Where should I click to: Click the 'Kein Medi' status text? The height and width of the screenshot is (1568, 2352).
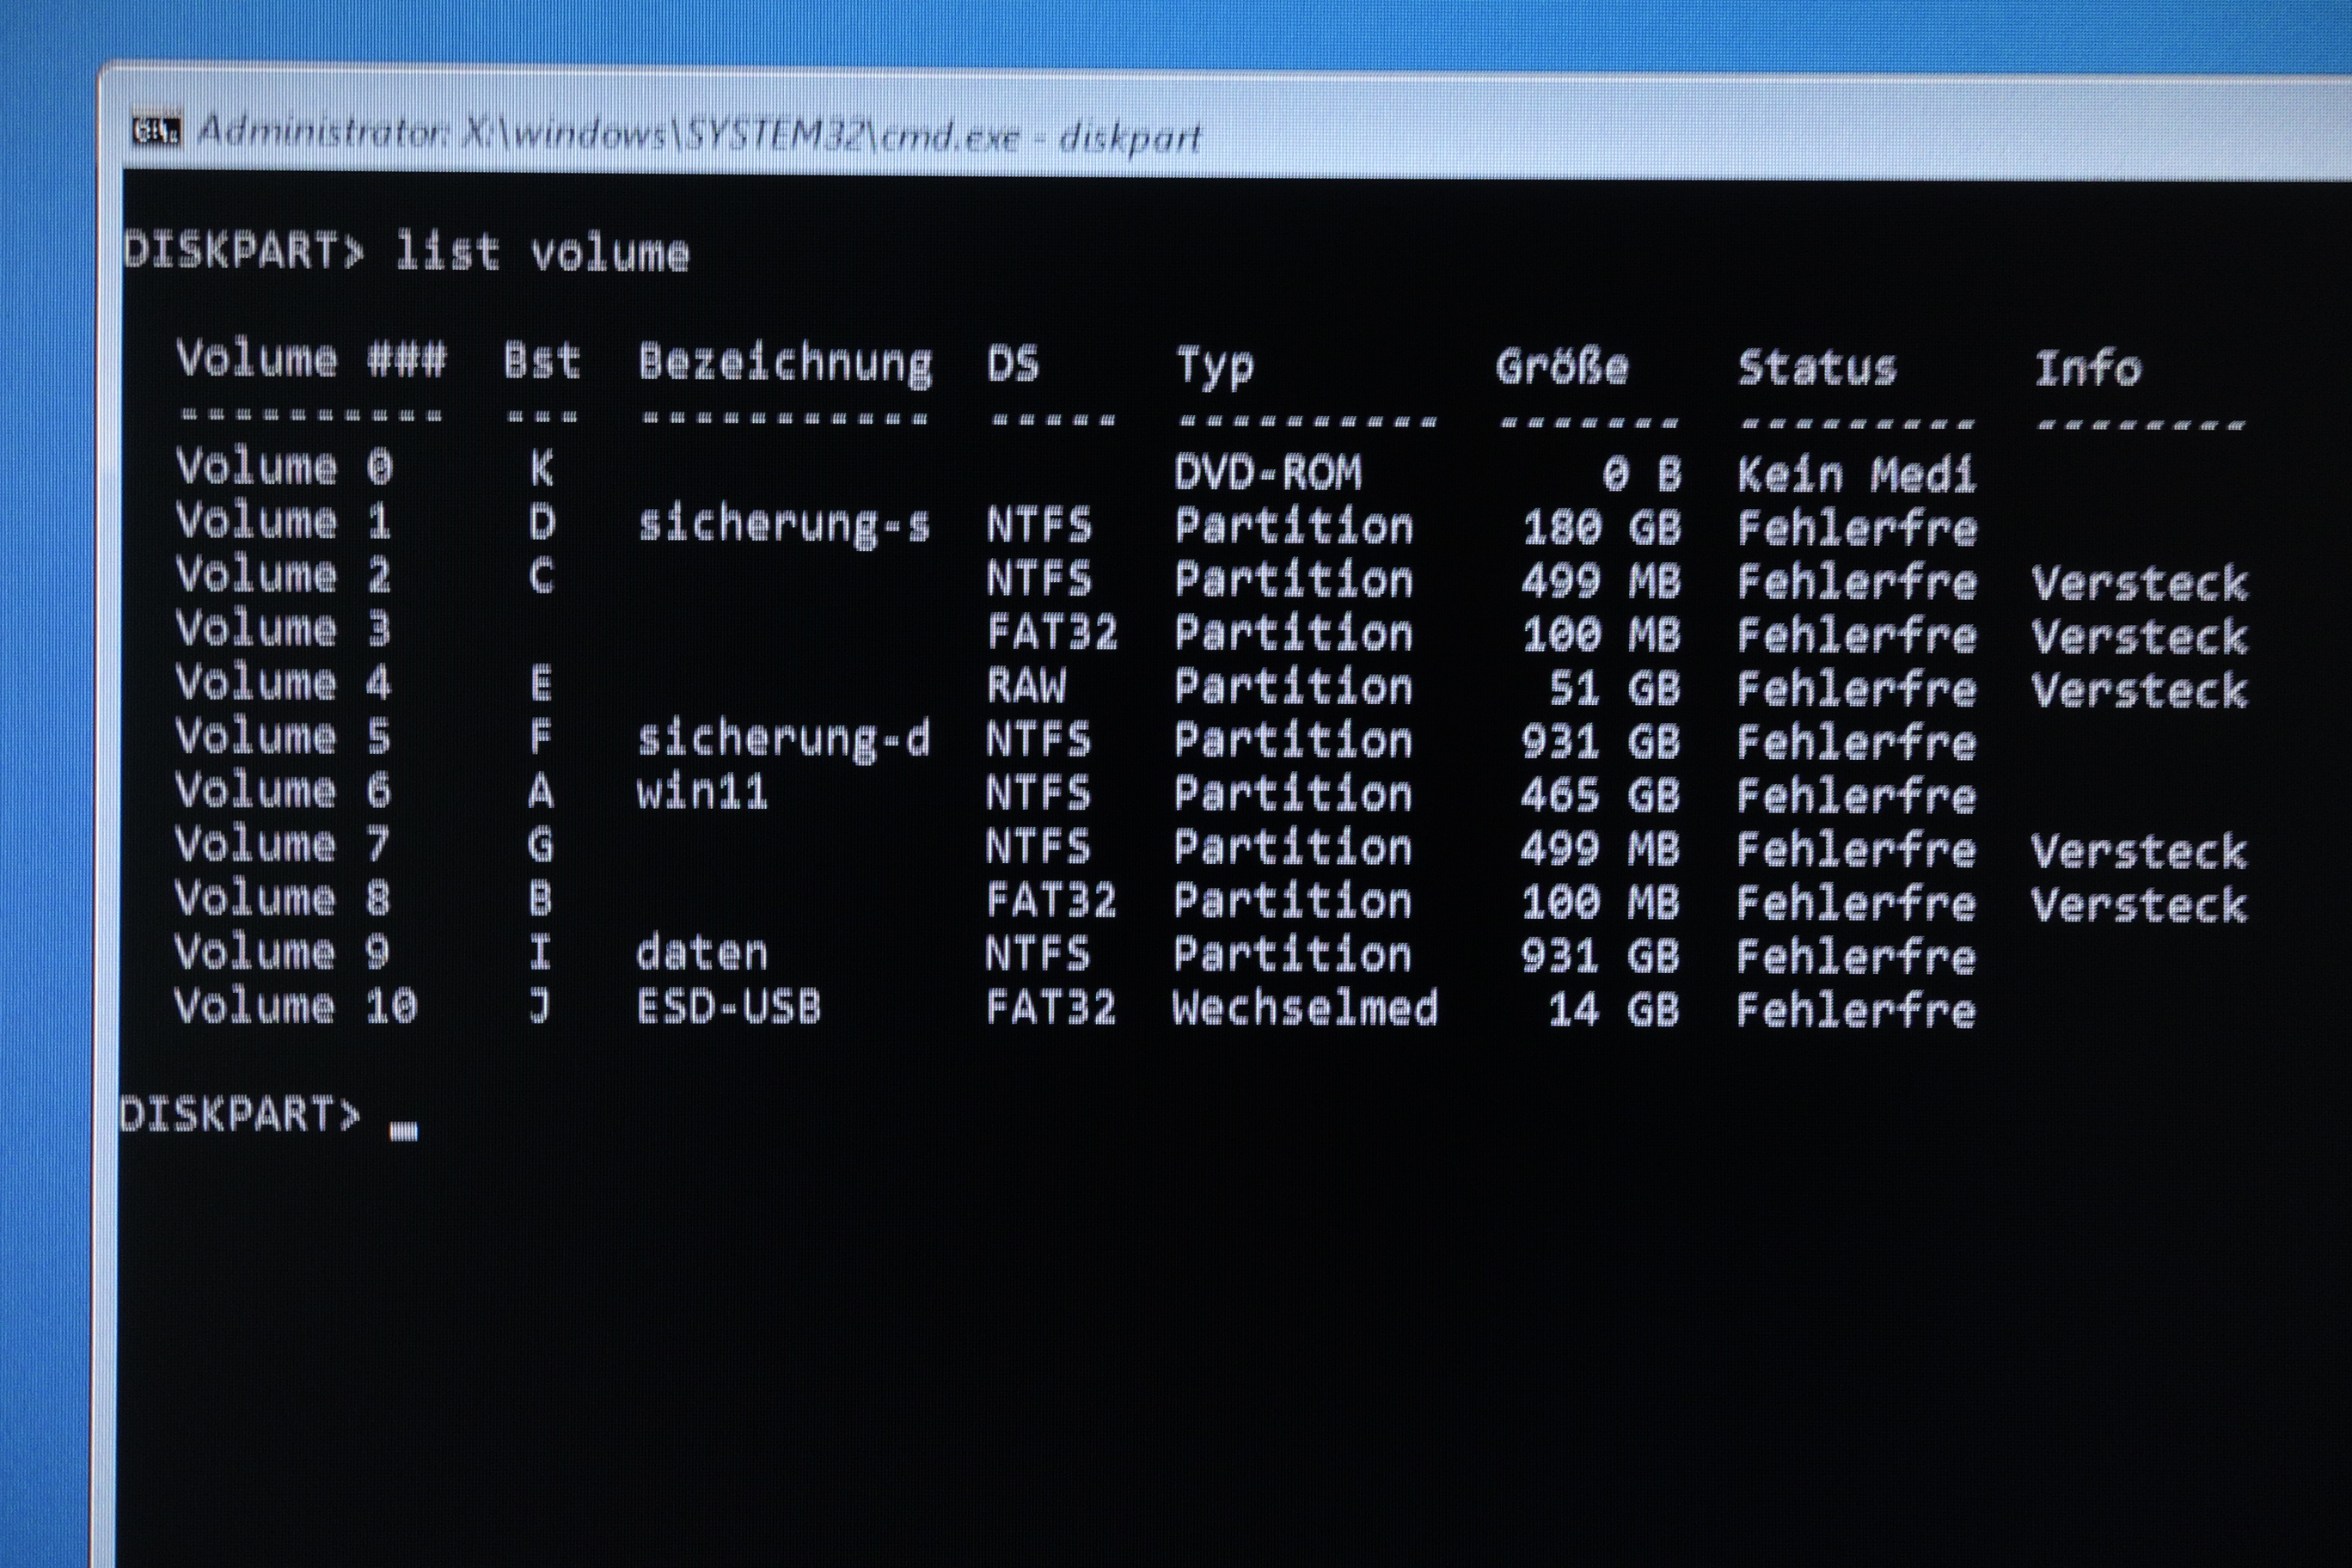coord(1856,474)
